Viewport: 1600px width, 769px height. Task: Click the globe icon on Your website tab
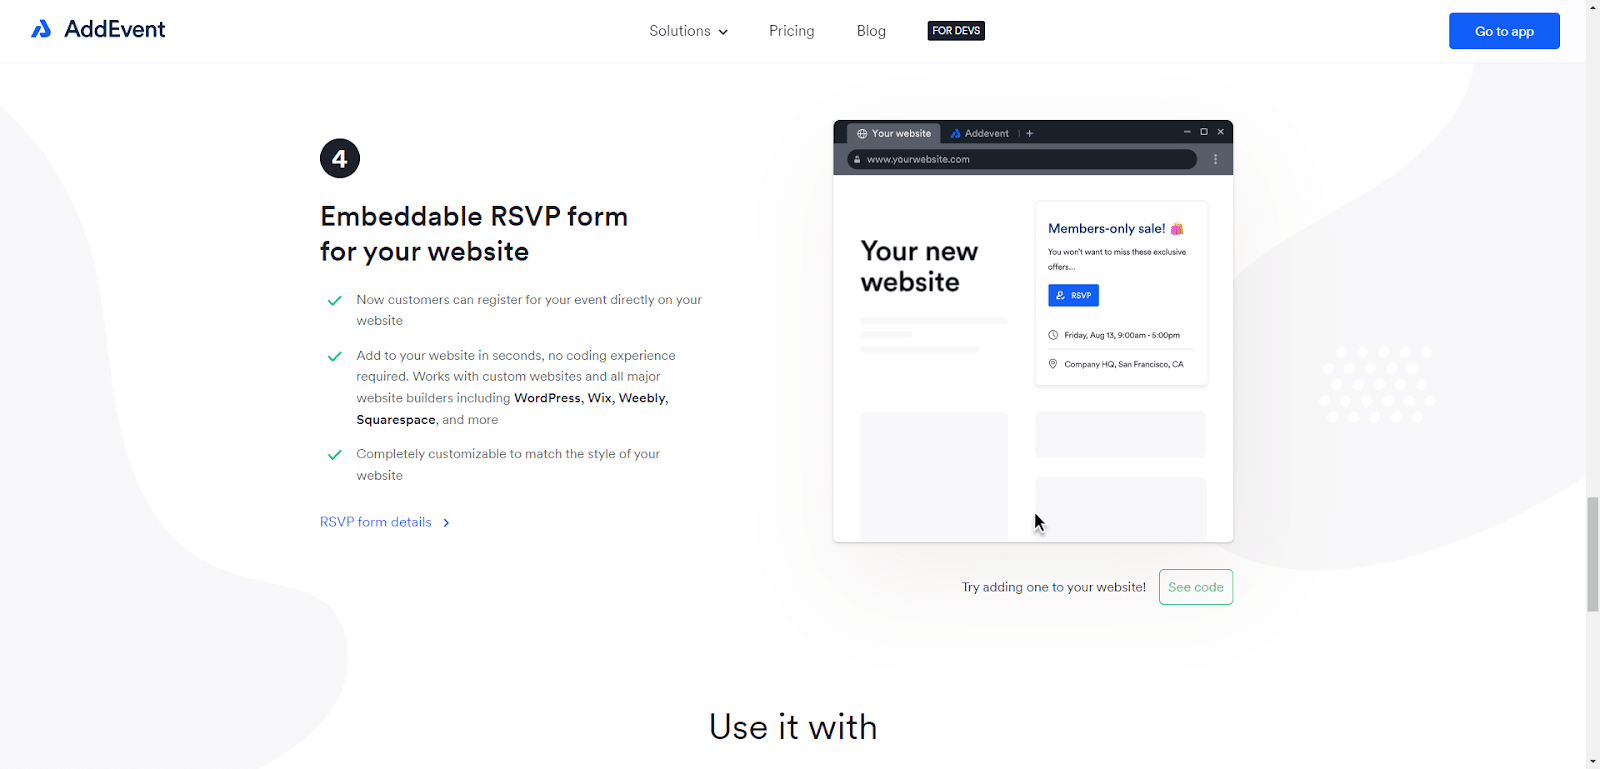click(862, 133)
